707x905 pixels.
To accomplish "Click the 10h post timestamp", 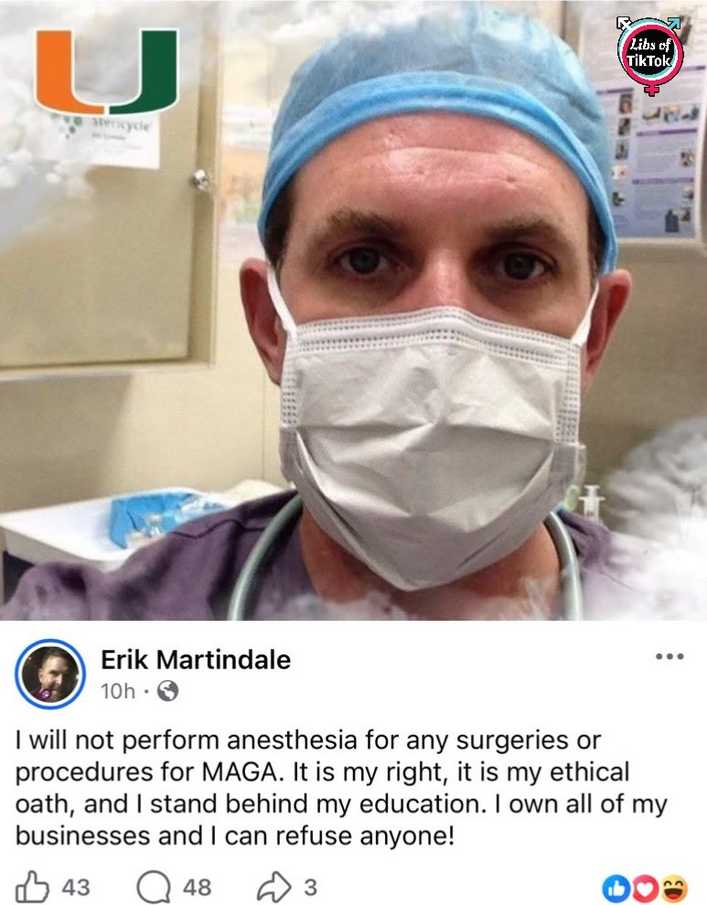I will [118, 691].
